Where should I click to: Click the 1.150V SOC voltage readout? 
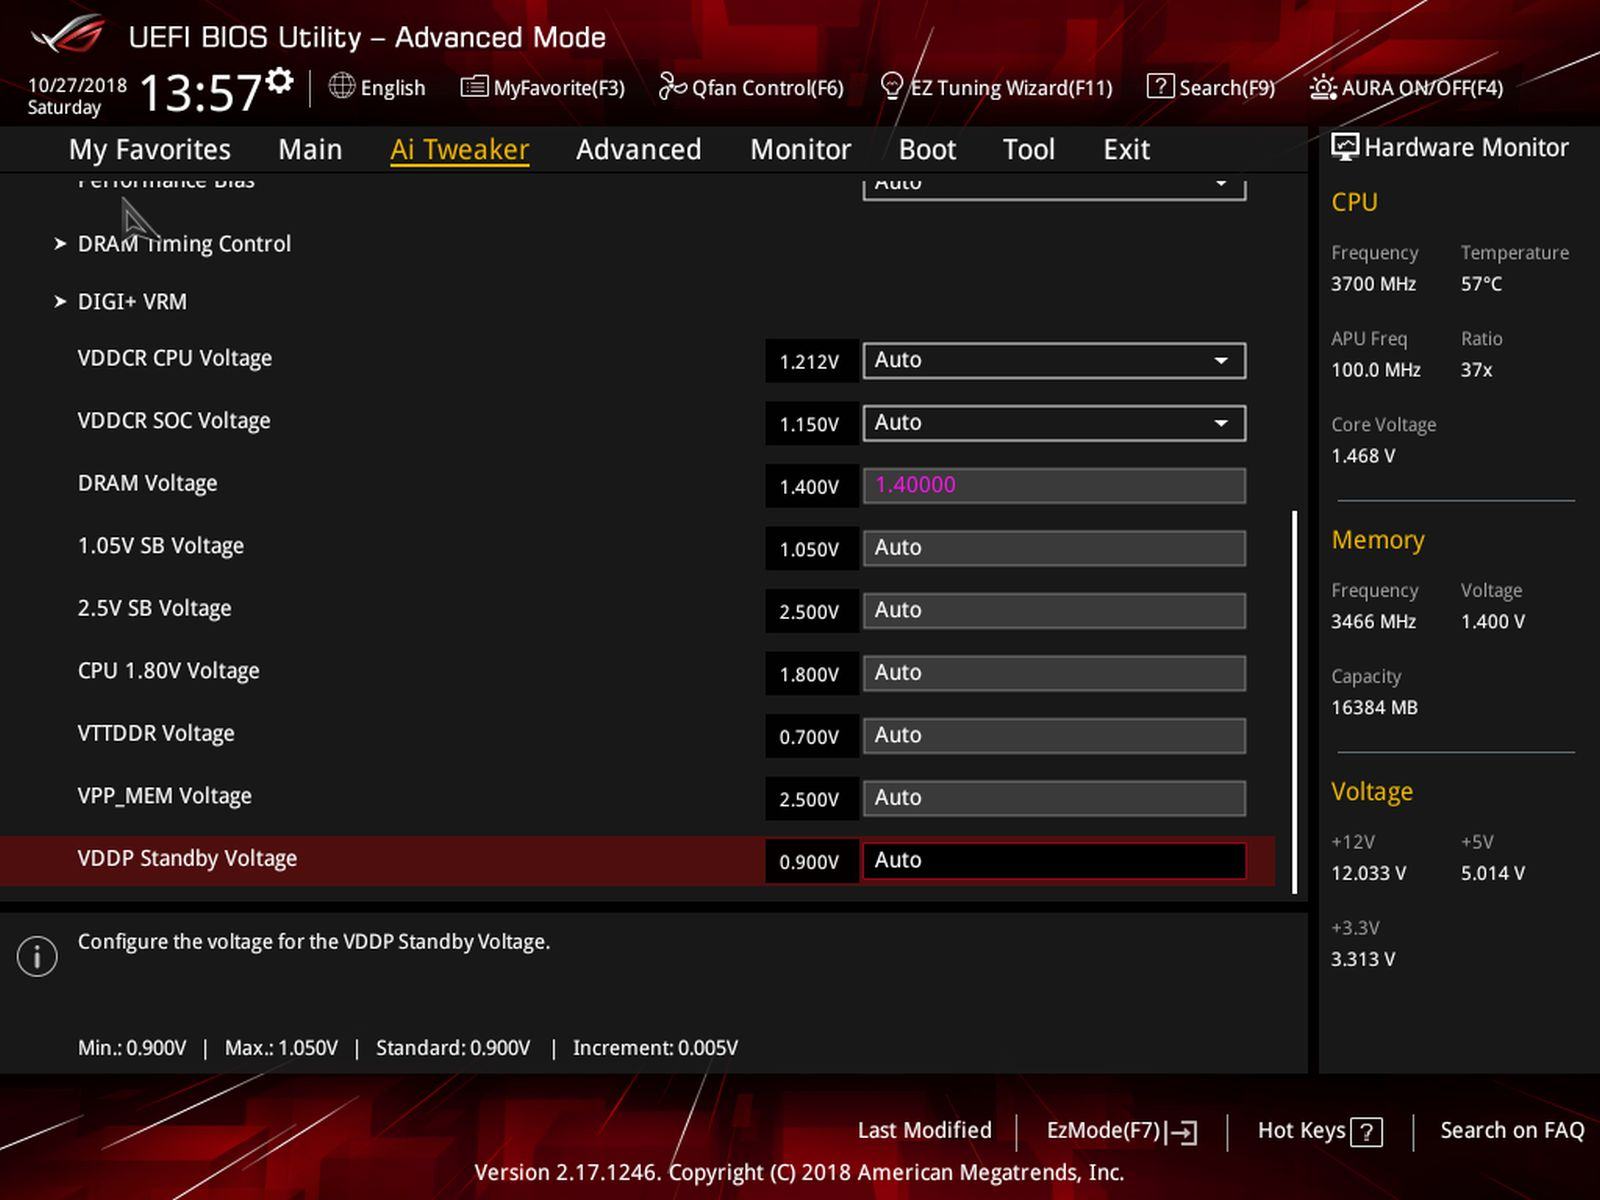click(x=811, y=424)
